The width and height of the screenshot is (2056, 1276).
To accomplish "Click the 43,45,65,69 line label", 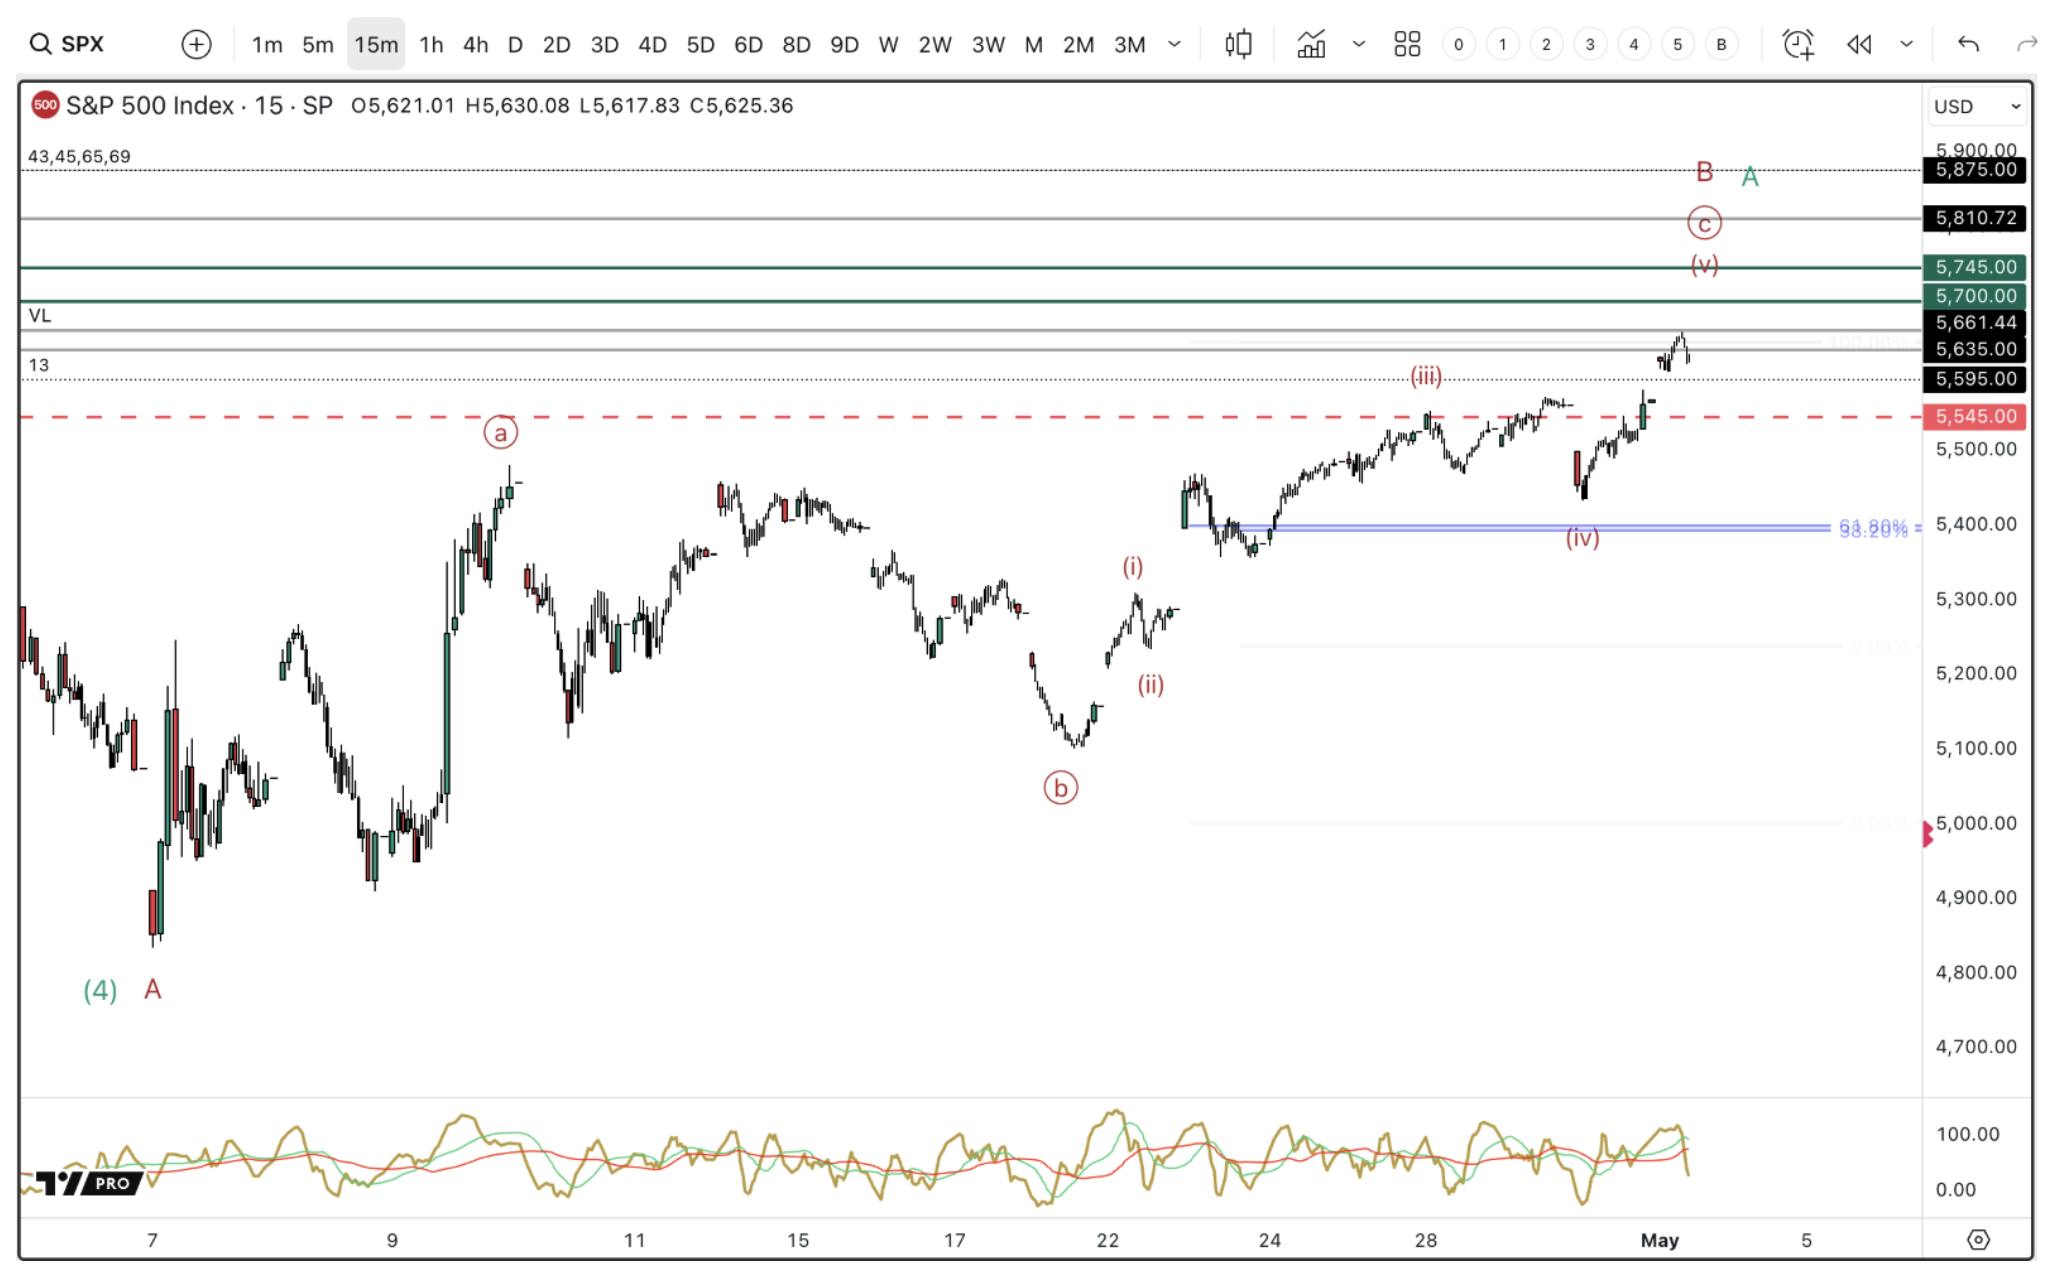I will (x=79, y=156).
